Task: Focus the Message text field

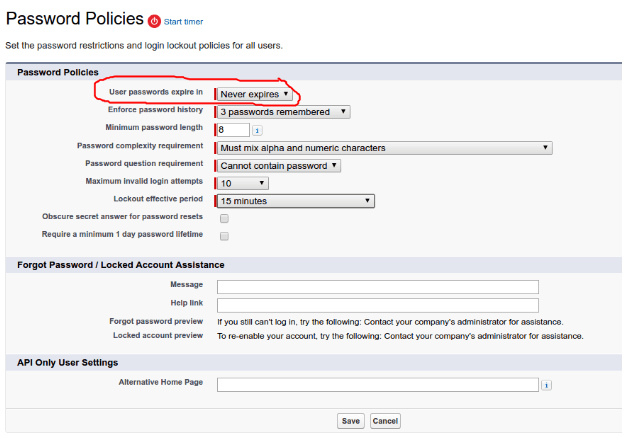Action: pos(377,287)
